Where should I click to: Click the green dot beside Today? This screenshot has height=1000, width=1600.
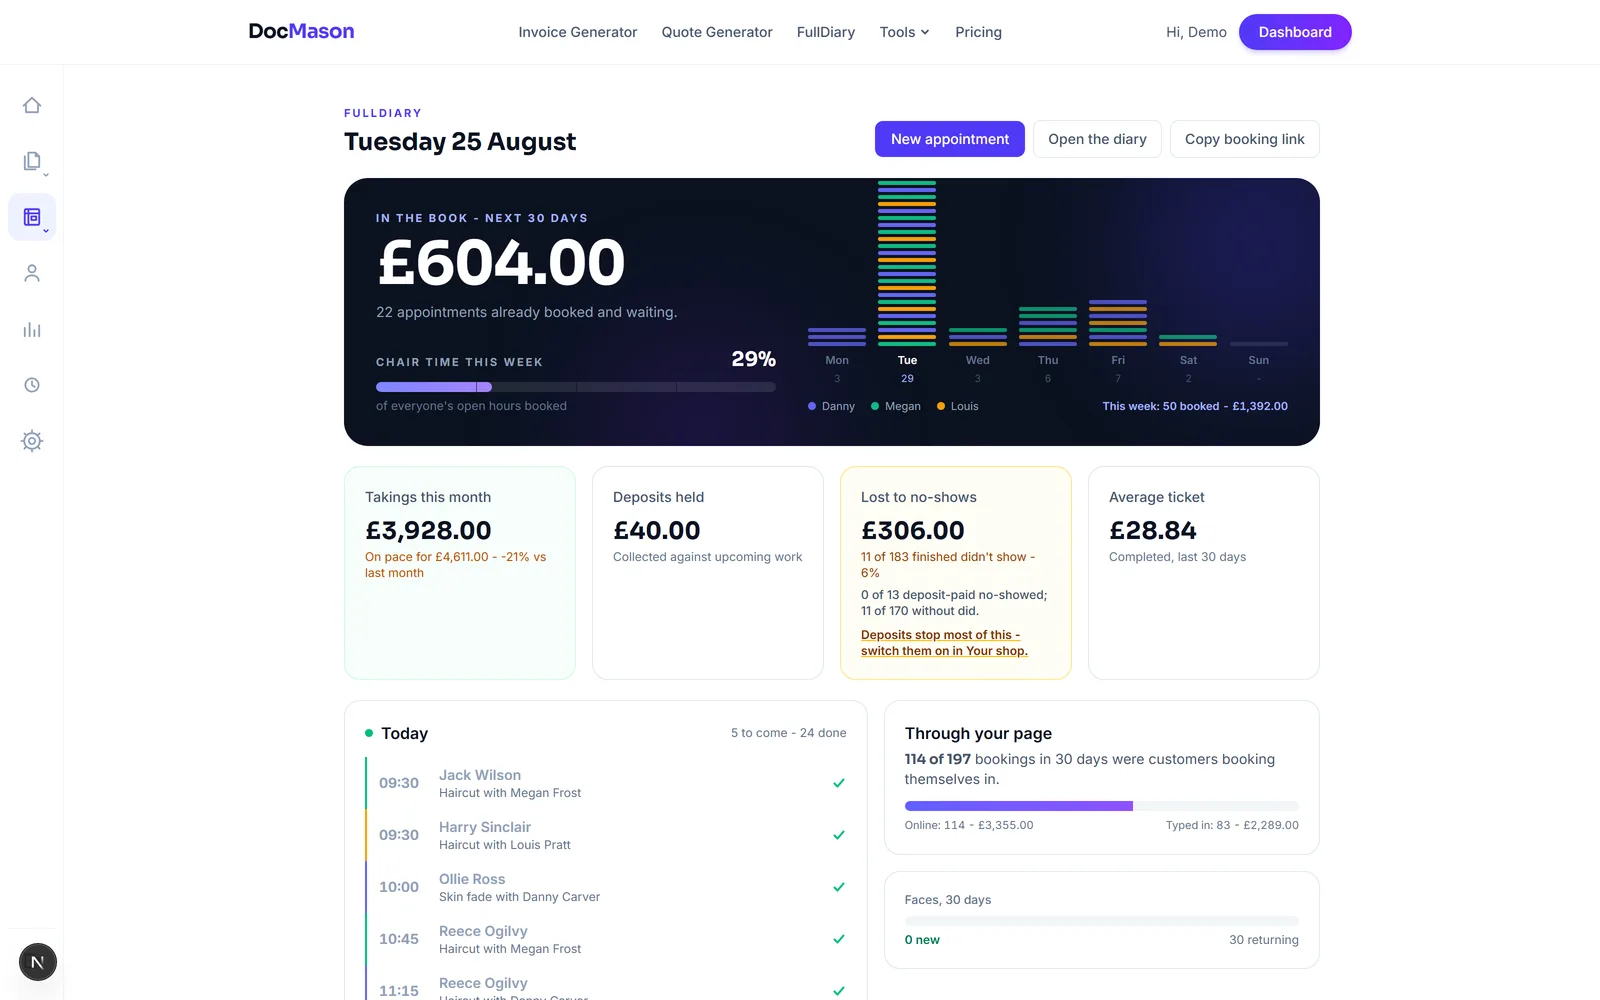click(369, 733)
